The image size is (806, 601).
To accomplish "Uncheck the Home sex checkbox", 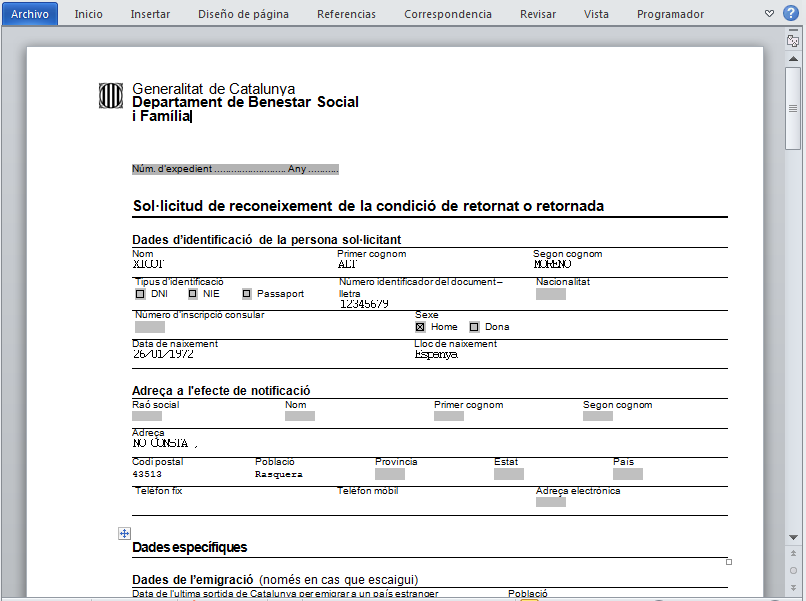I will 420,327.
